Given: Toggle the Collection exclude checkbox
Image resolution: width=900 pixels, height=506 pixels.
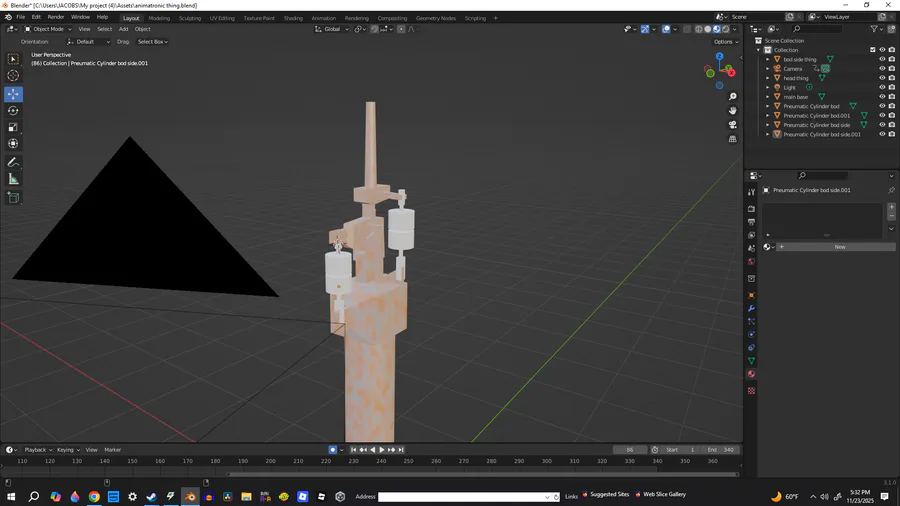Looking at the screenshot, I should coord(872,50).
